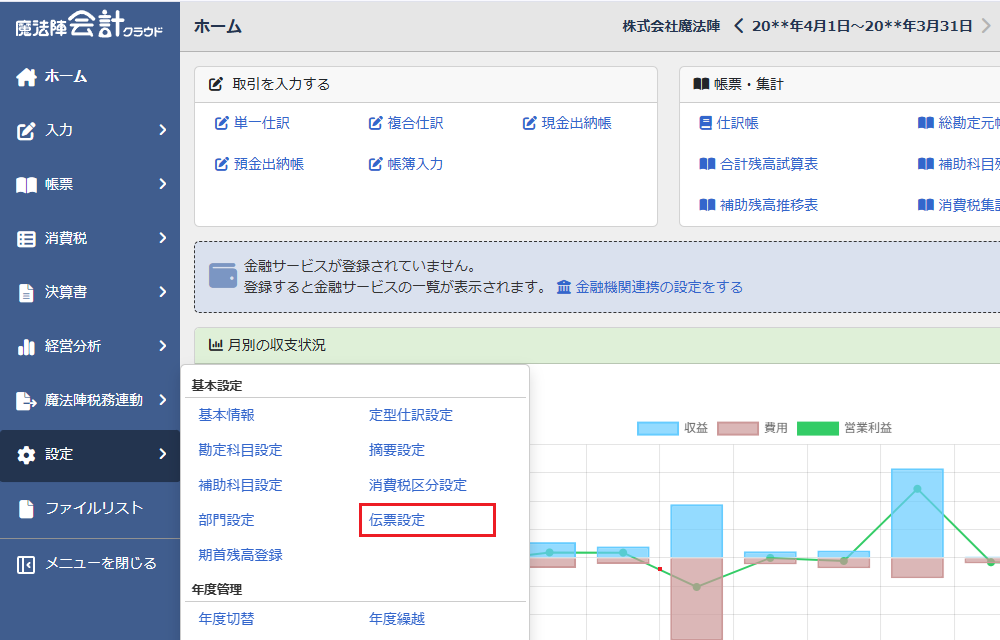Go to previous fiscal year arrow
This screenshot has width=1000, height=640.
pyautogui.click(x=739, y=26)
